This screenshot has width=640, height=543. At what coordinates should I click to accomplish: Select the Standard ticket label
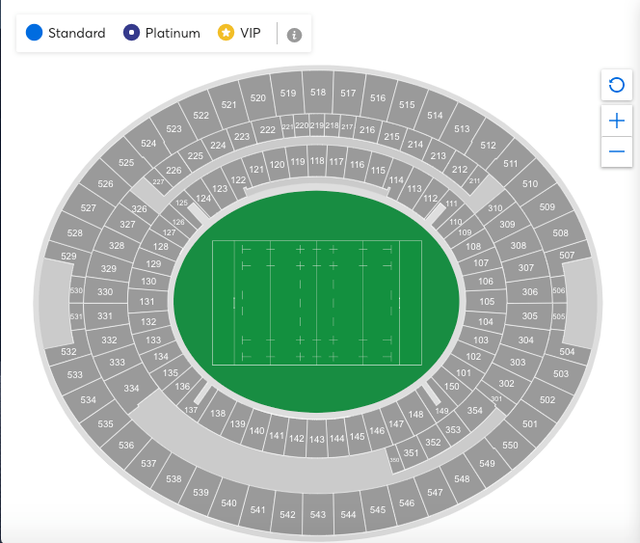(x=77, y=33)
